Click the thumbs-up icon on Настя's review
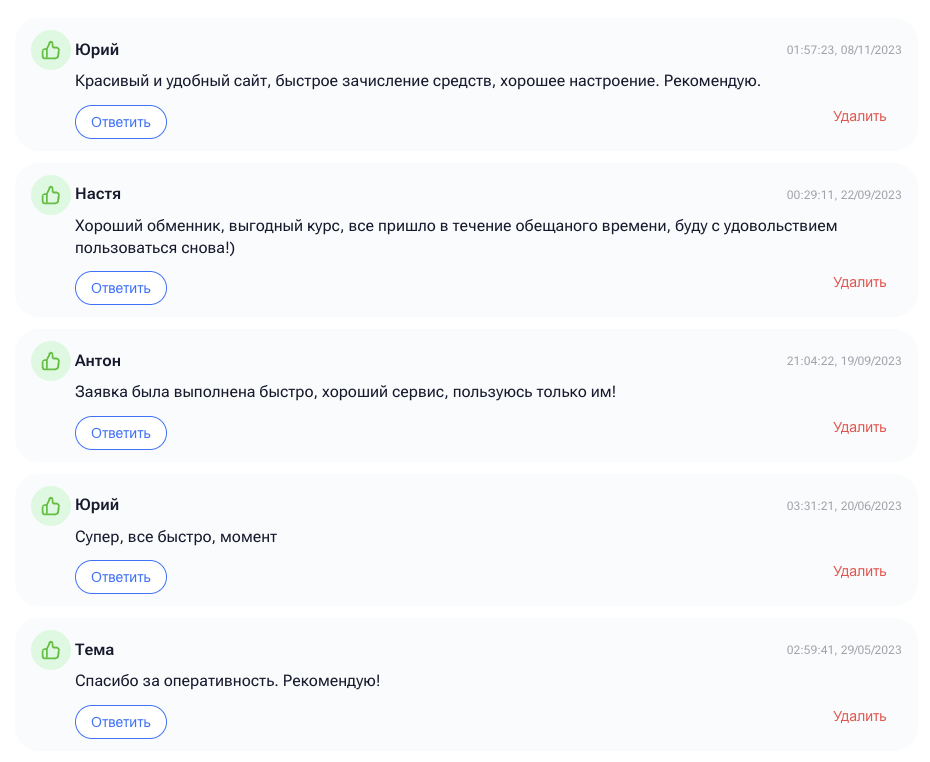This screenshot has width=930, height=762. coord(51,195)
